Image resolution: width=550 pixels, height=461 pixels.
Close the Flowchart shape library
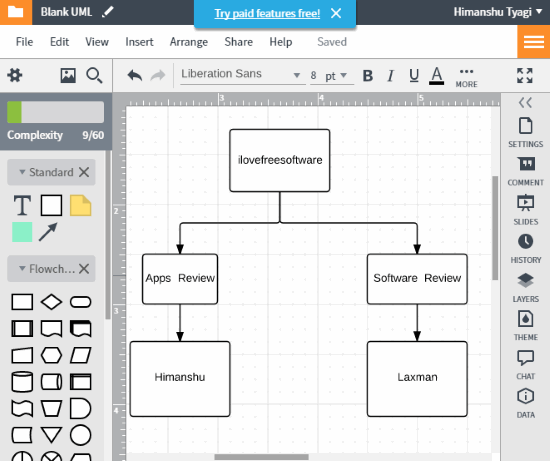[x=84, y=269]
